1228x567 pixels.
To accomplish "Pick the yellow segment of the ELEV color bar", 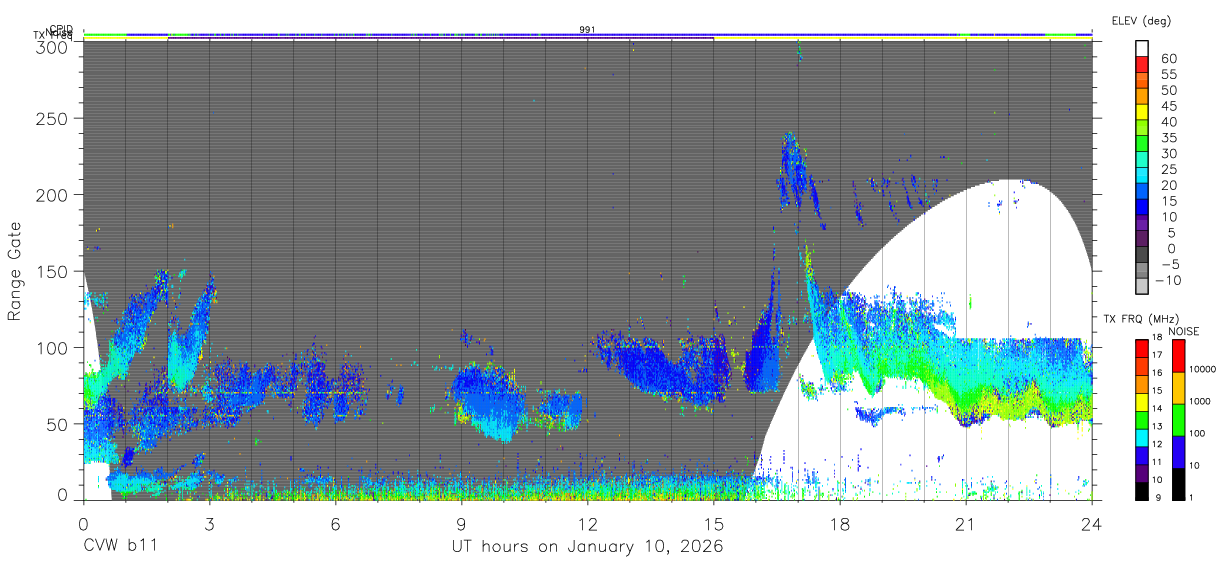I will pyautogui.click(x=1142, y=112).
